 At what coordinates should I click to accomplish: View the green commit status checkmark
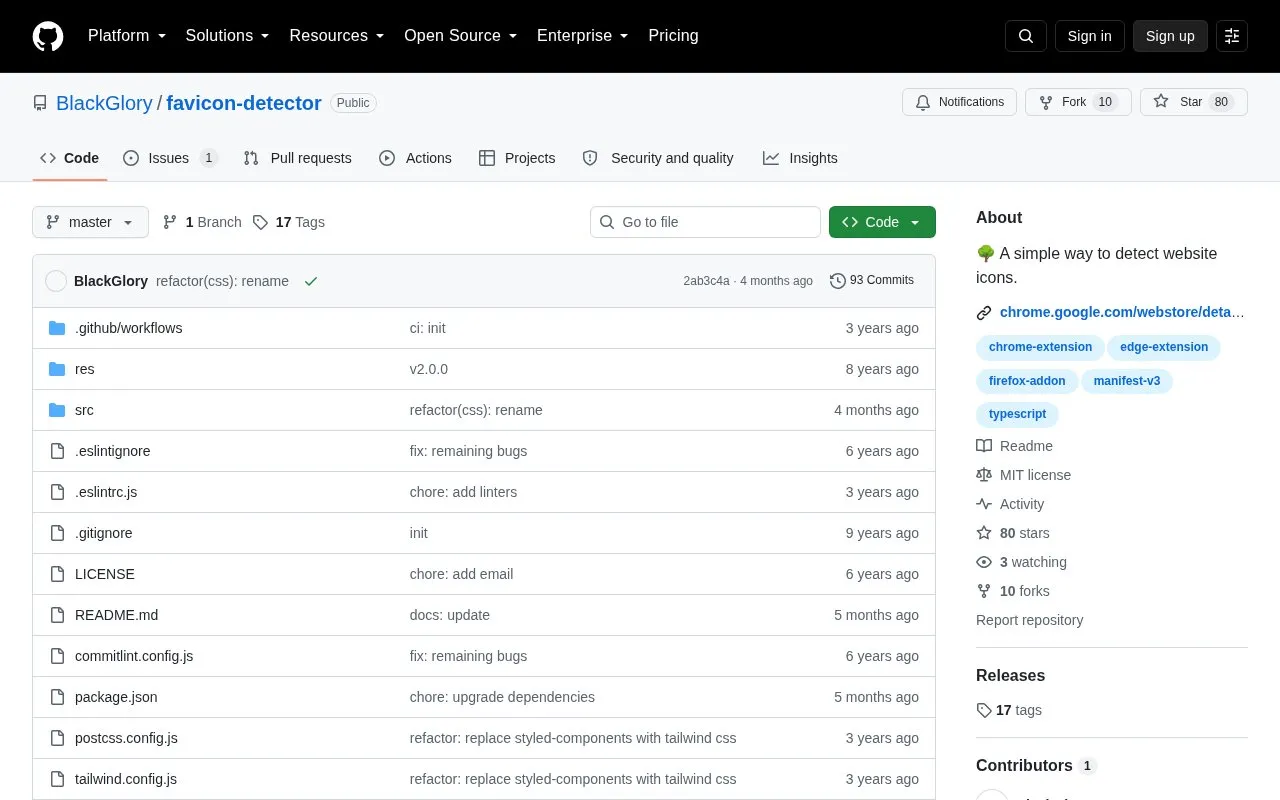coord(311,281)
